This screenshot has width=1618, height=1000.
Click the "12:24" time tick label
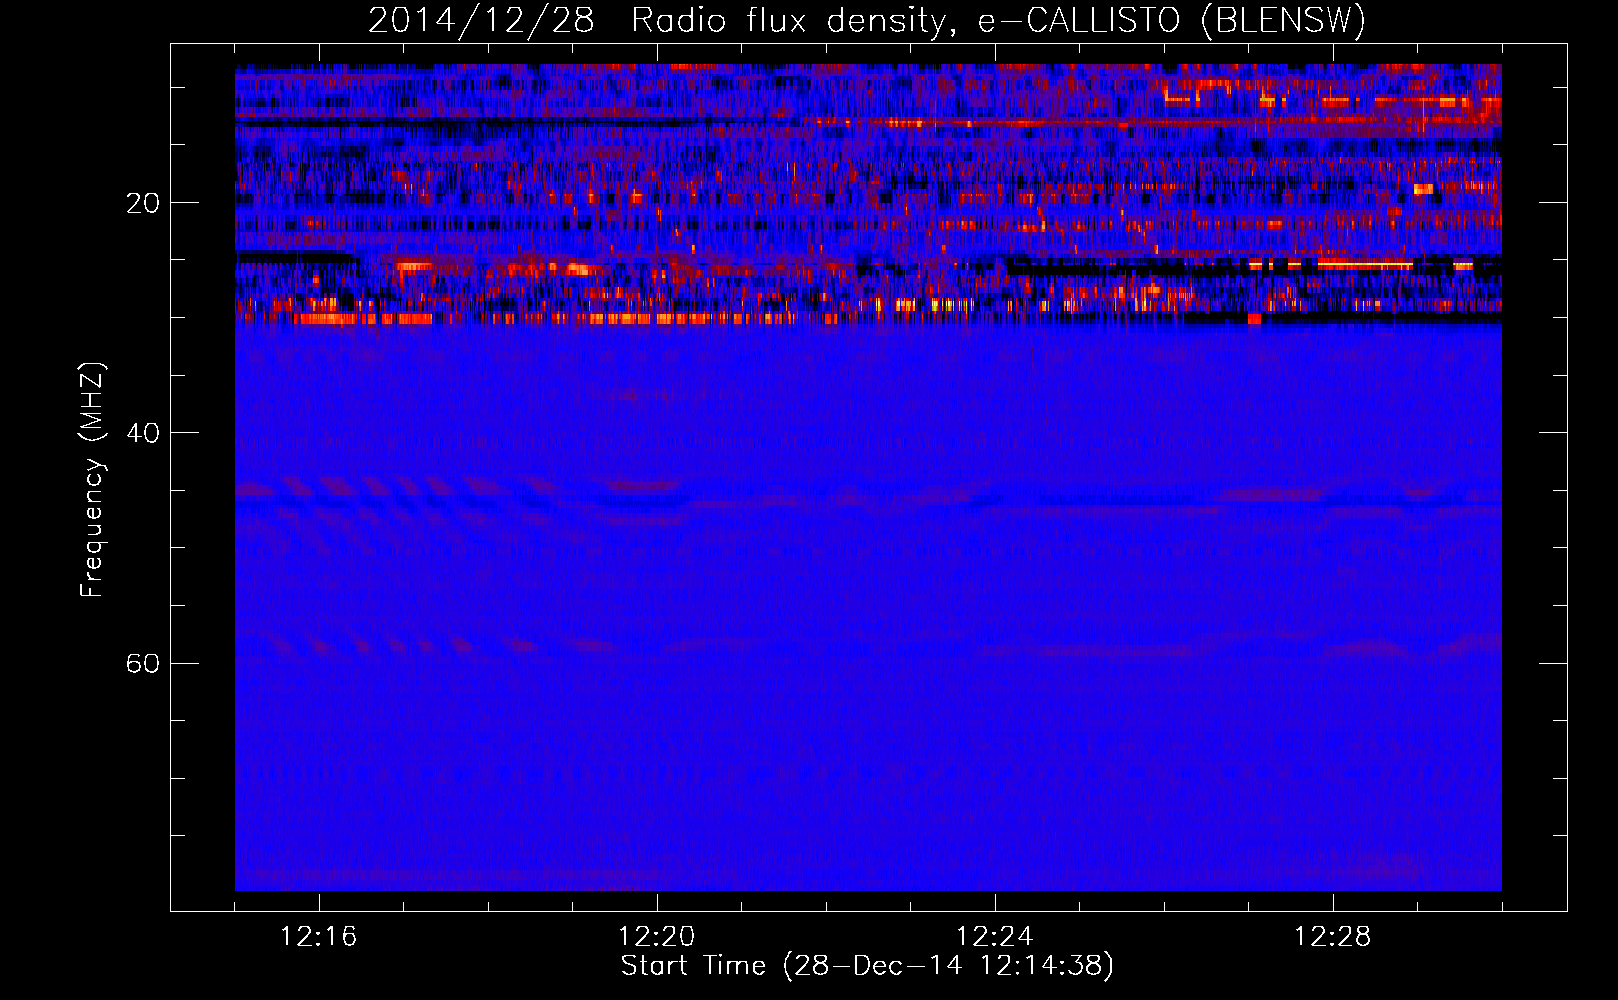995,937
